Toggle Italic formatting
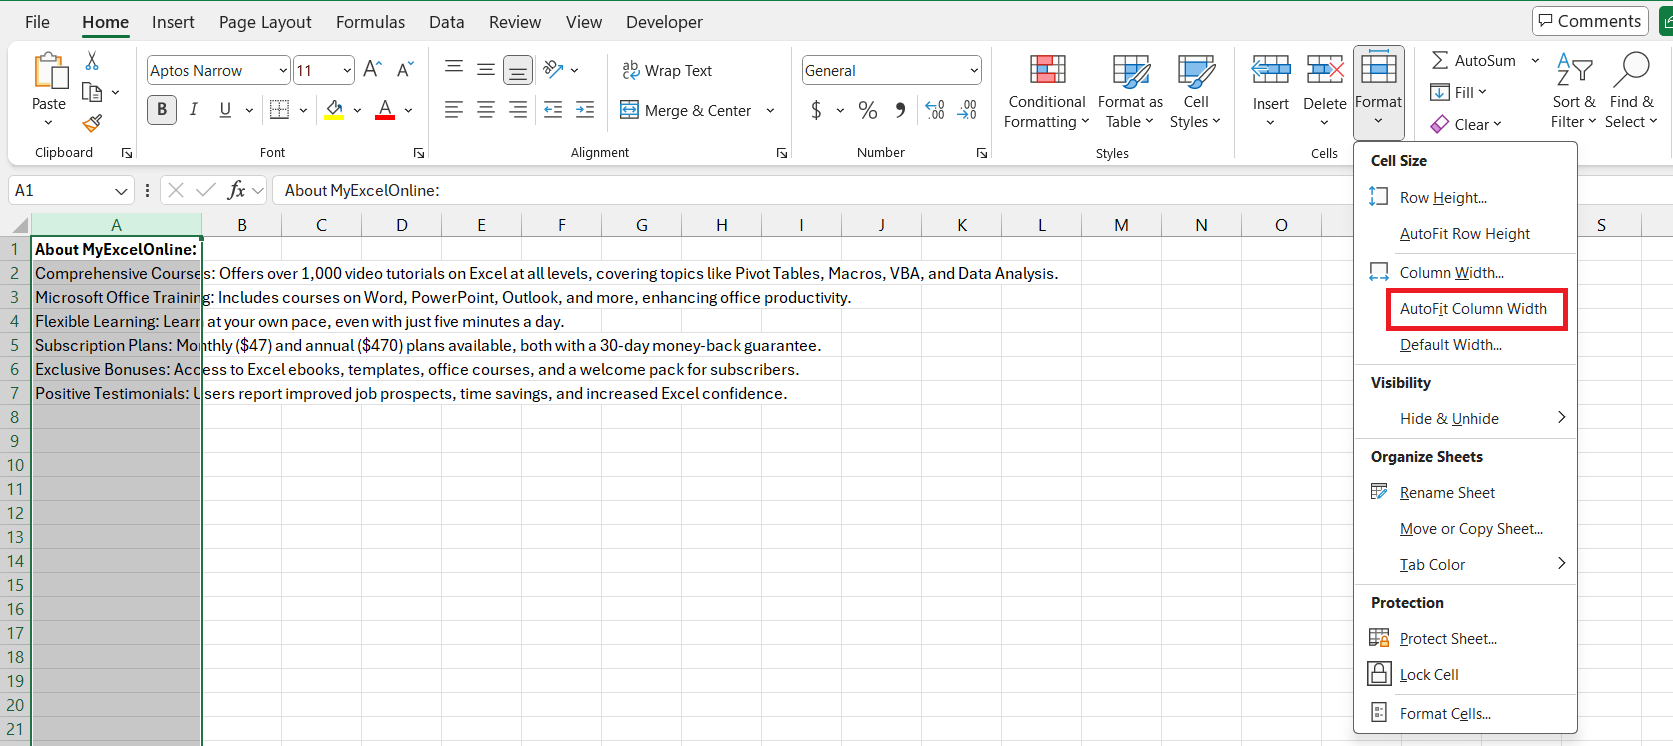The width and height of the screenshot is (1673, 746). pos(194,110)
